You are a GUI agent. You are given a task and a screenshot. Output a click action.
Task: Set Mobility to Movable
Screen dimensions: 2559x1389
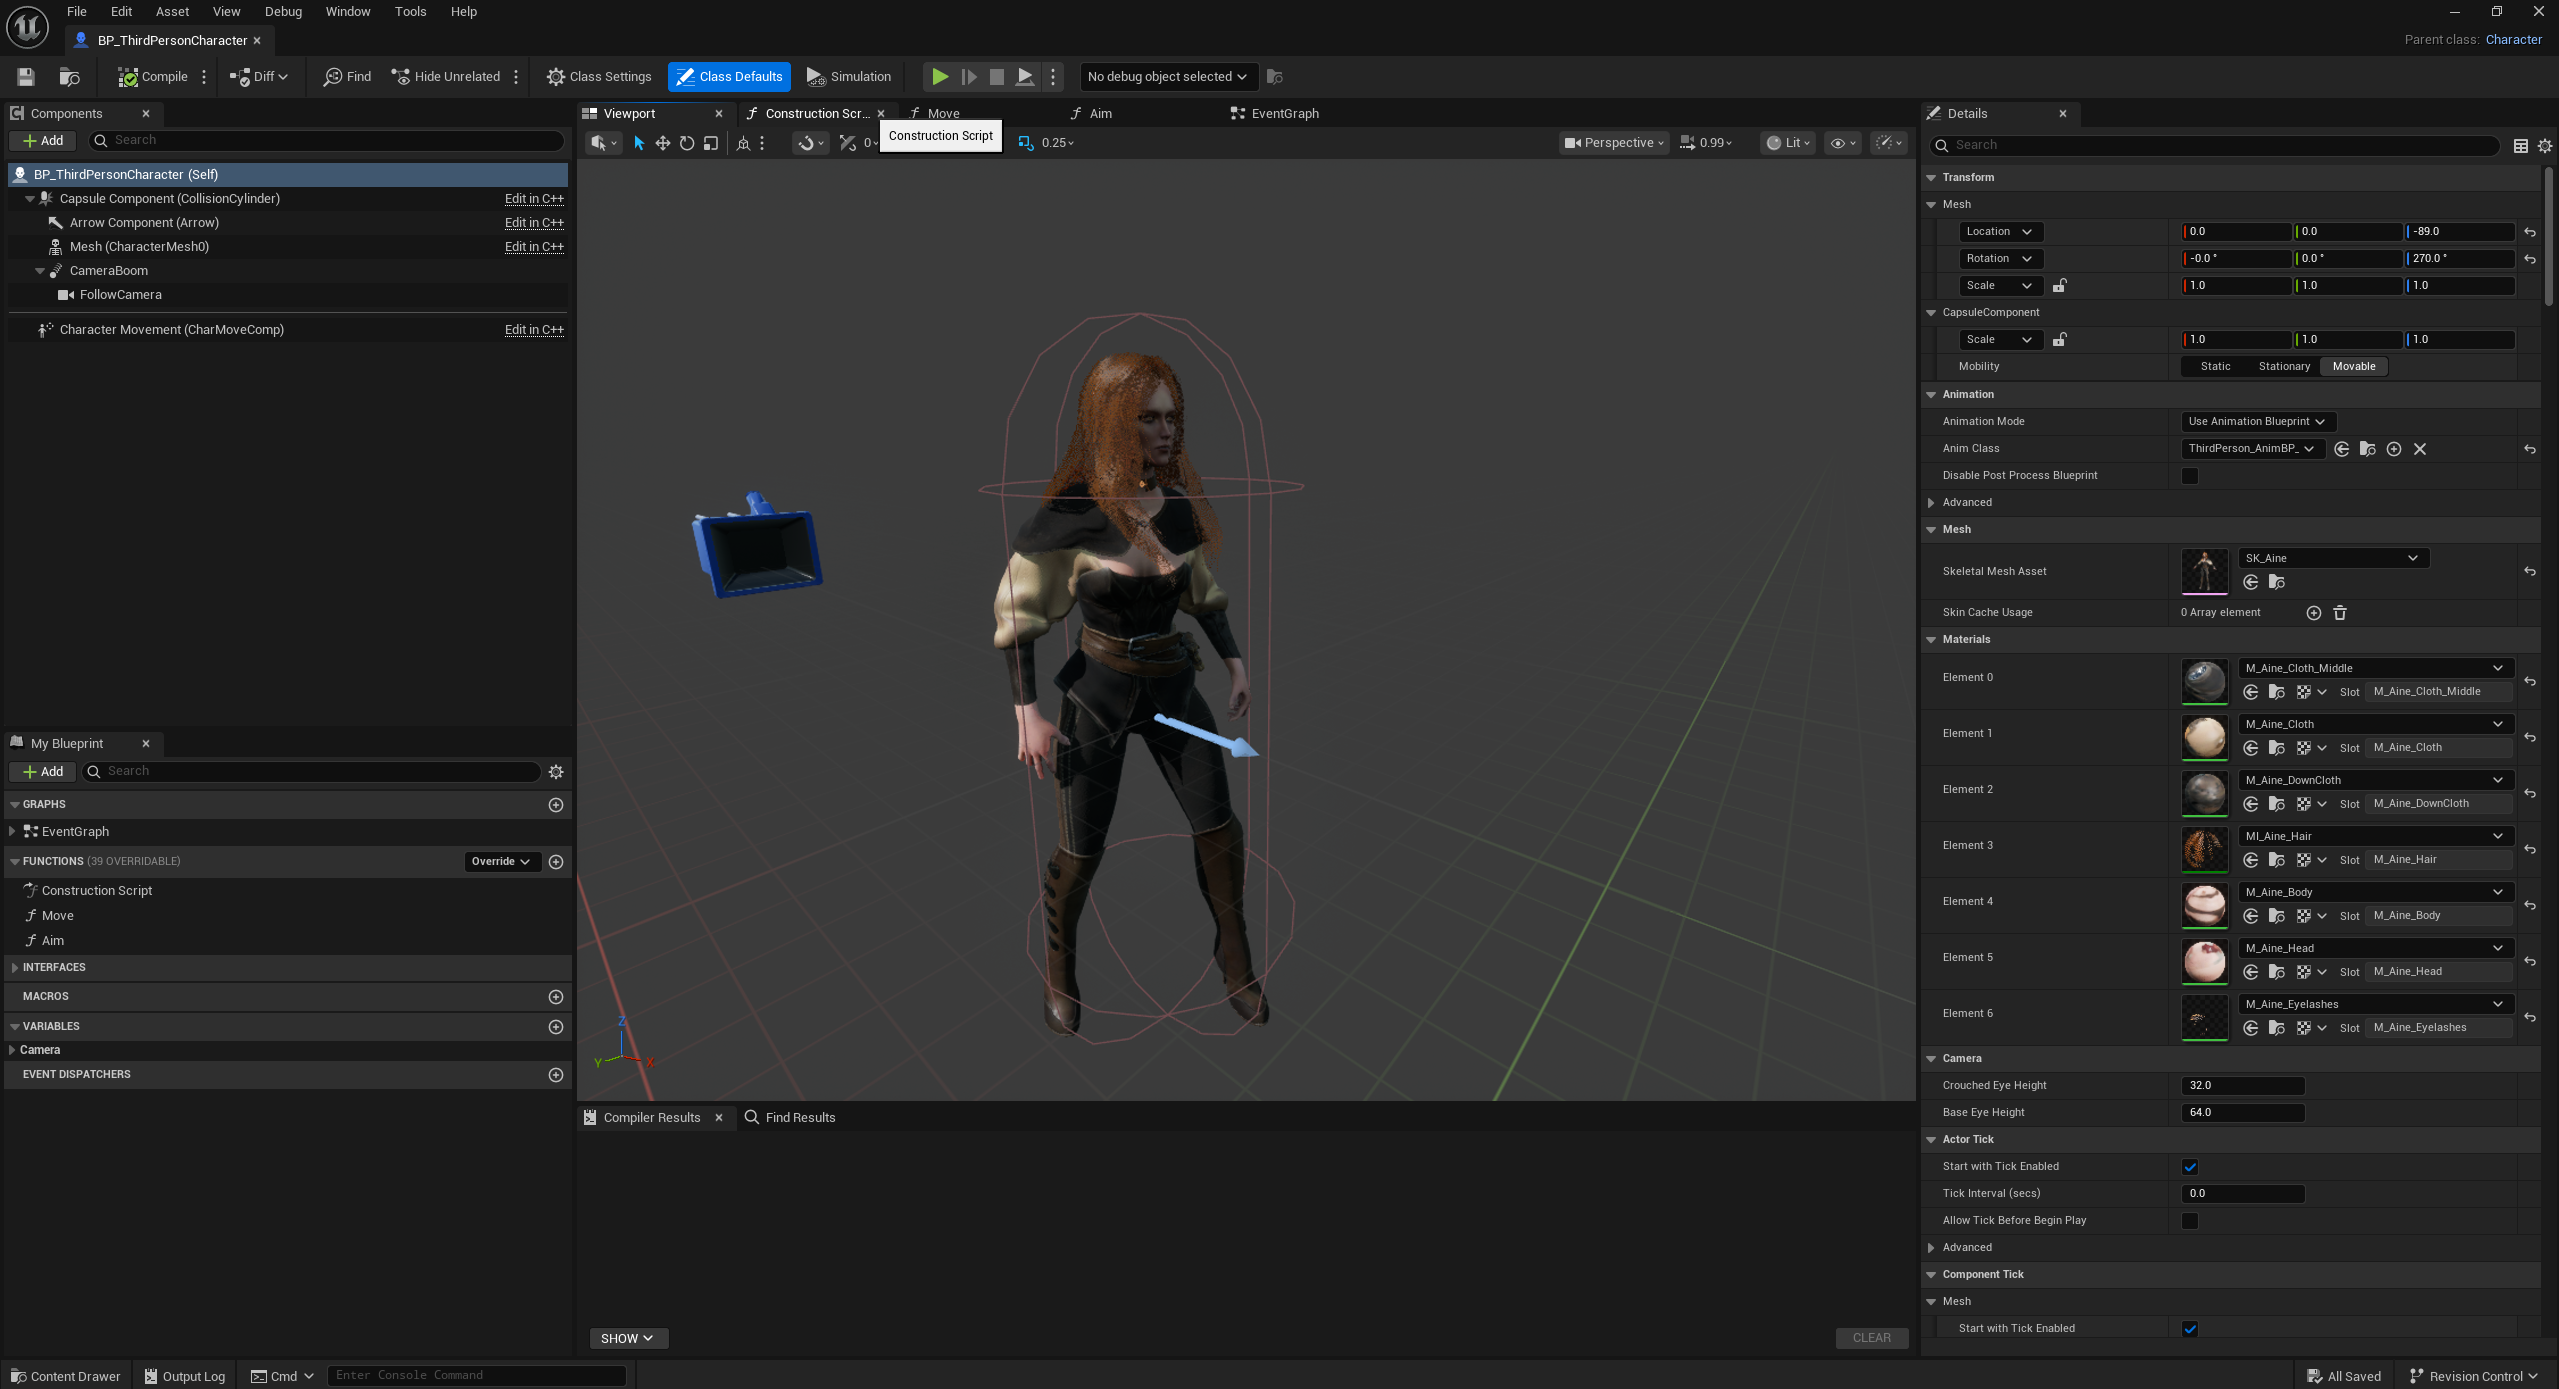tap(2354, 367)
